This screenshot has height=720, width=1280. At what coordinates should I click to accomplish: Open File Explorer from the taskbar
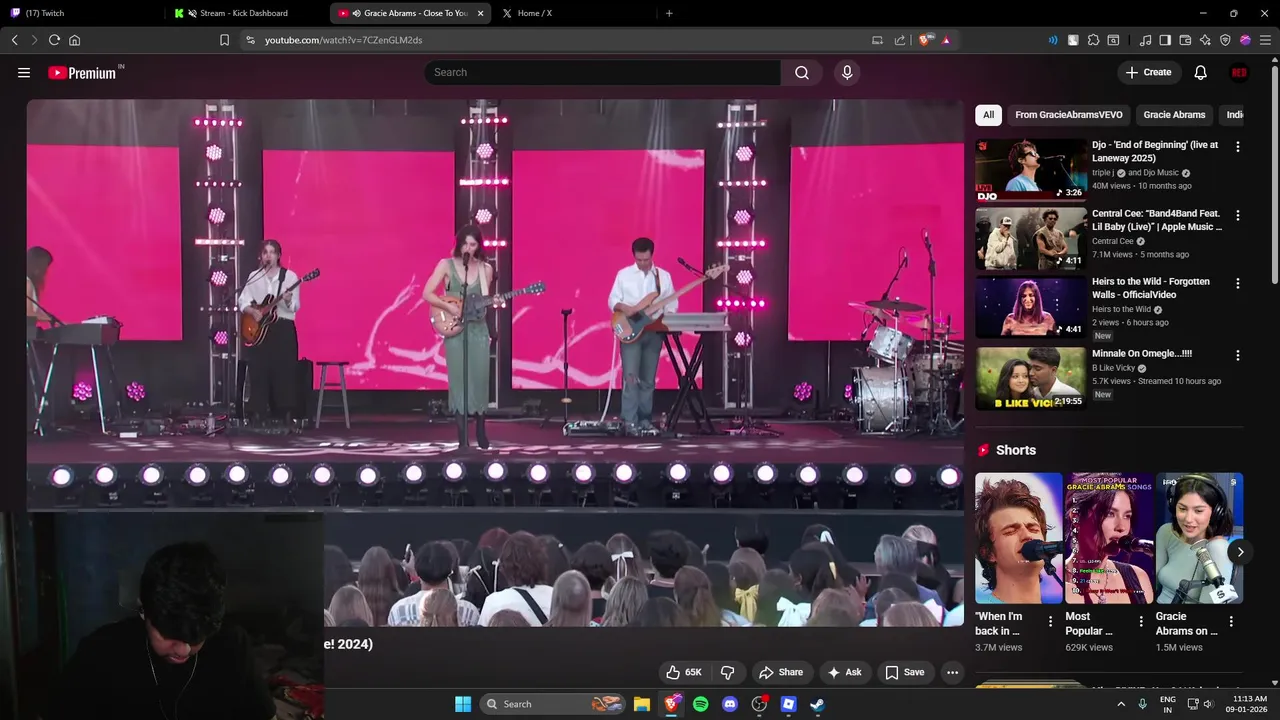641,704
